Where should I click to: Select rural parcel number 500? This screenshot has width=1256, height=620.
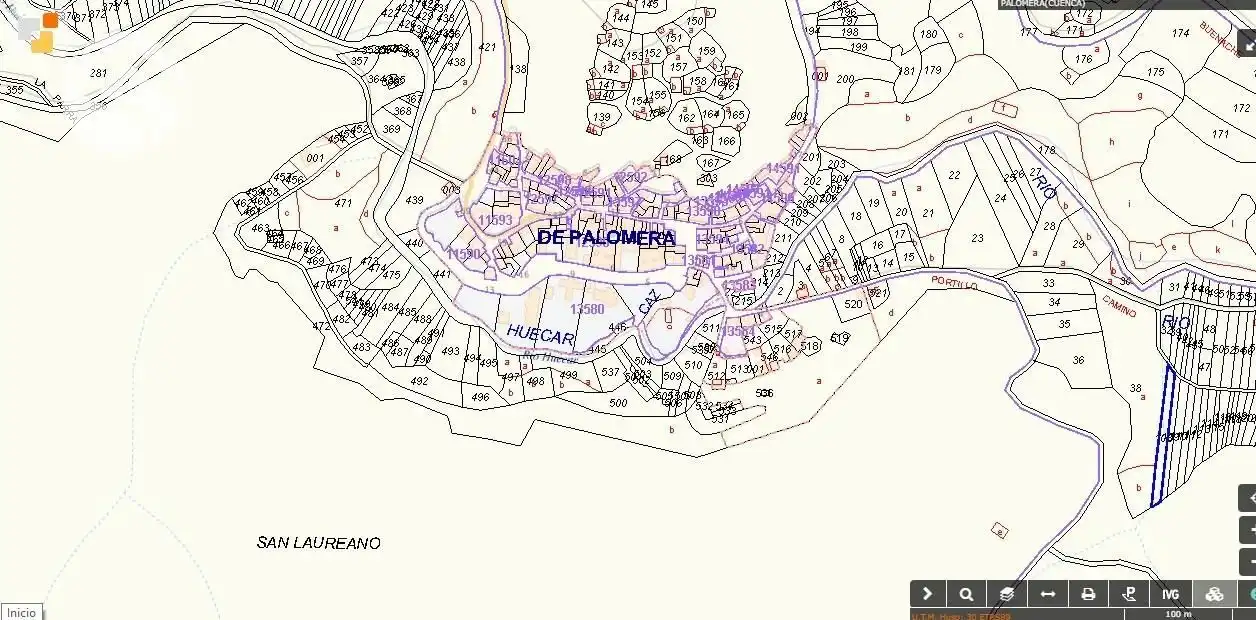coord(618,403)
